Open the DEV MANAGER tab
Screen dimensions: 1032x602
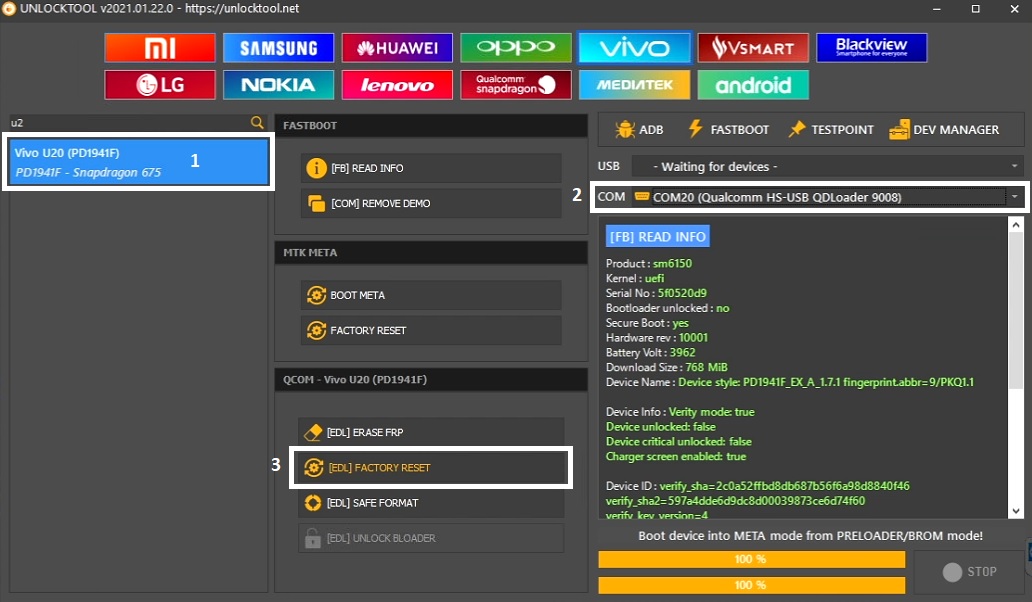pyautogui.click(x=944, y=130)
